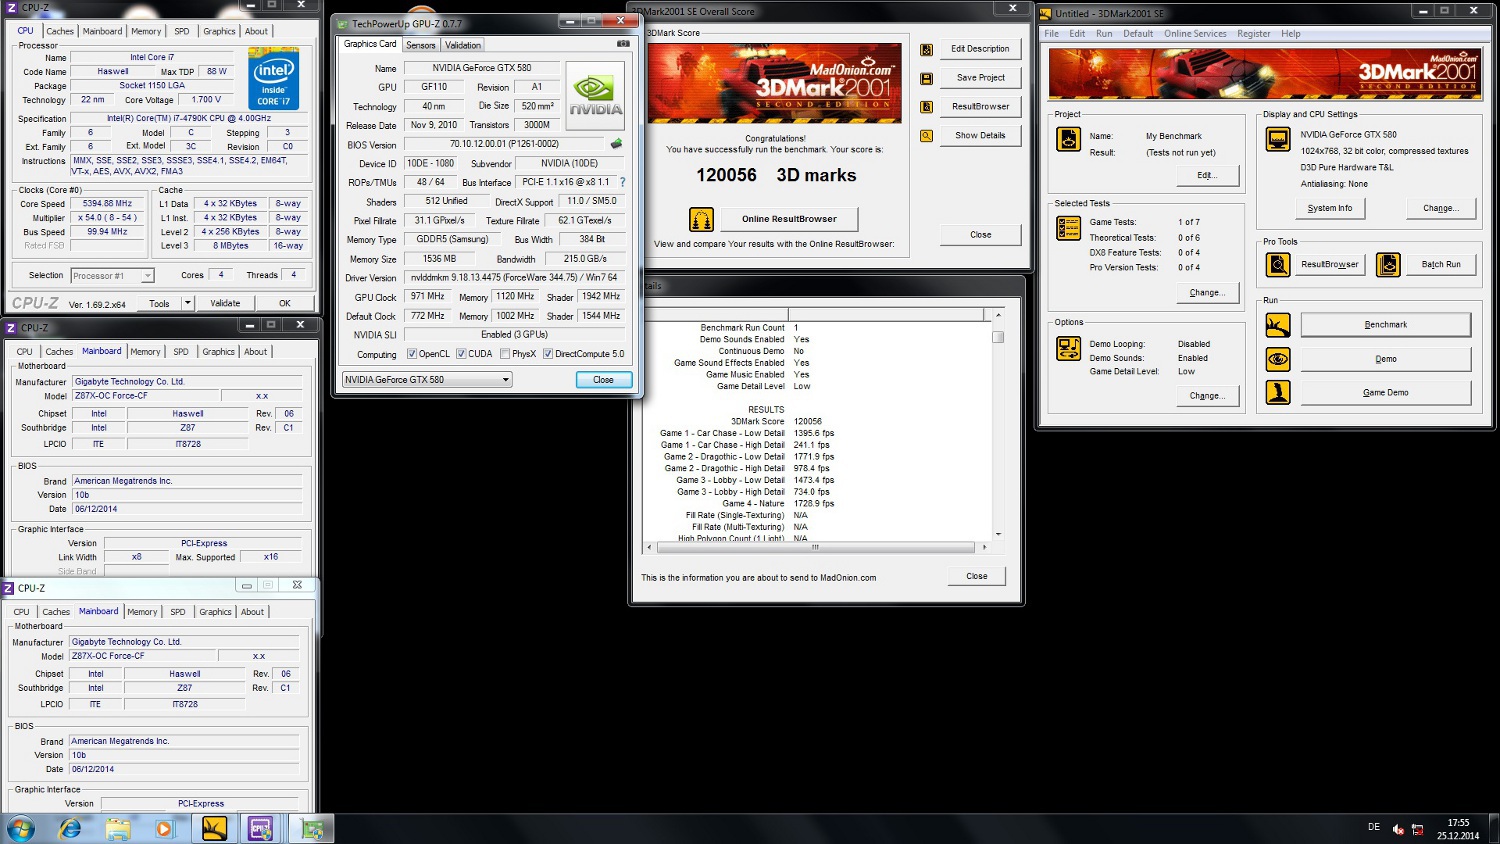Click Close in the GPU-Z window

pyautogui.click(x=603, y=379)
